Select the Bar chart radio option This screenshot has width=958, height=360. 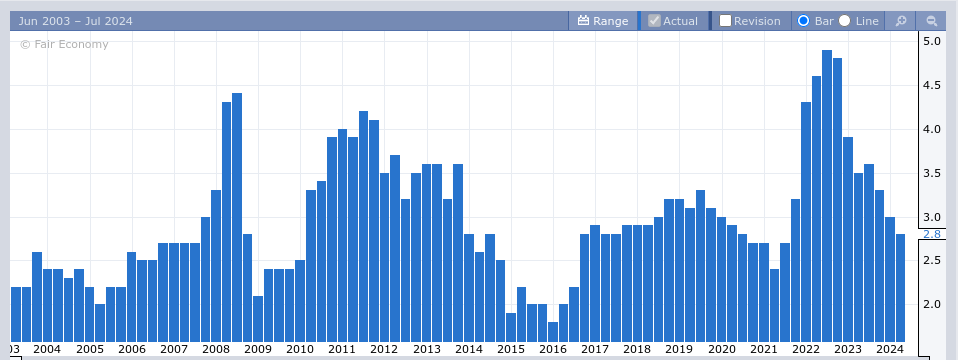[x=803, y=21]
